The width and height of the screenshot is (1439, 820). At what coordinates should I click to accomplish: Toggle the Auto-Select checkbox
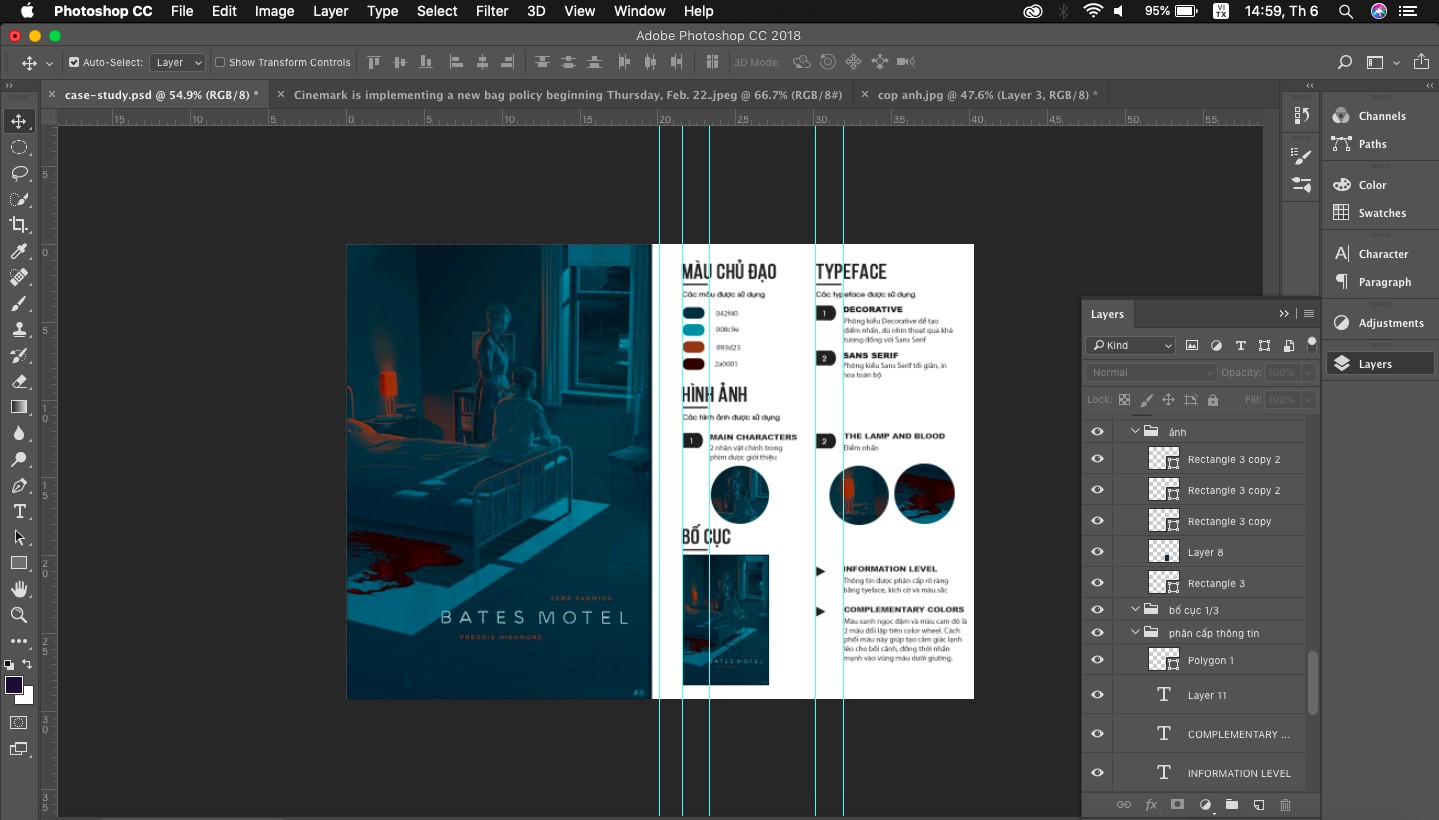(x=74, y=62)
